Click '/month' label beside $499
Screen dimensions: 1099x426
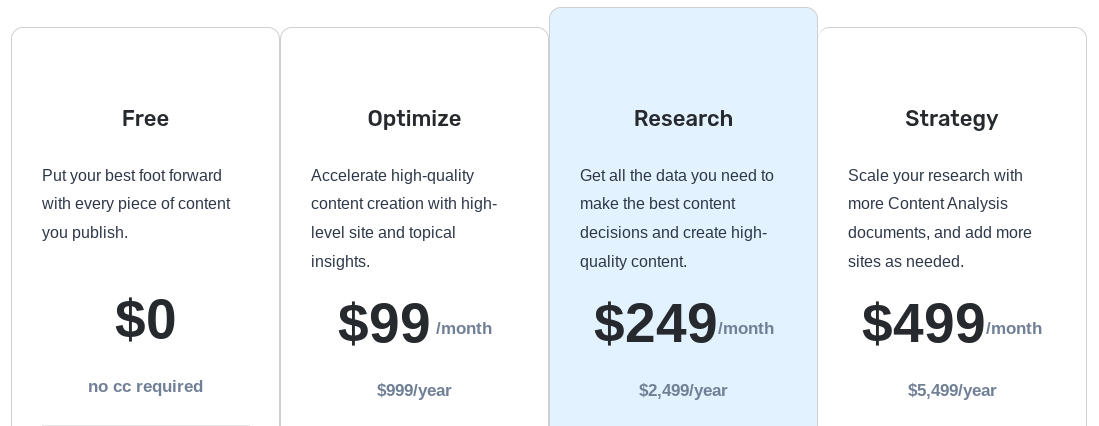tap(1013, 329)
